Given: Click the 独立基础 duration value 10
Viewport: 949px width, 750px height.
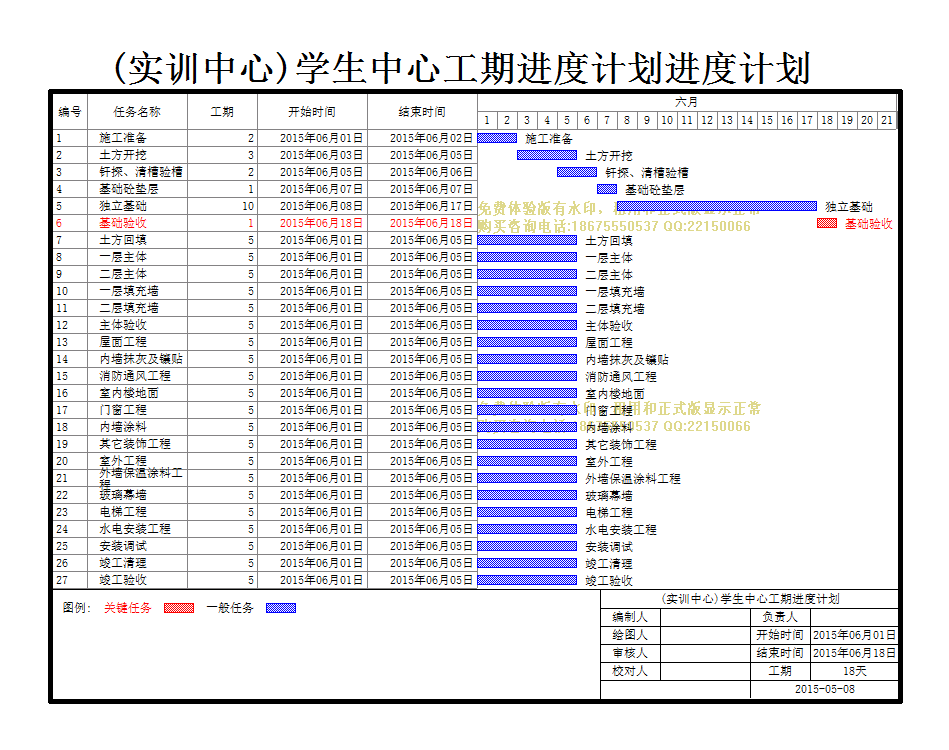Looking at the screenshot, I should click(x=248, y=206).
